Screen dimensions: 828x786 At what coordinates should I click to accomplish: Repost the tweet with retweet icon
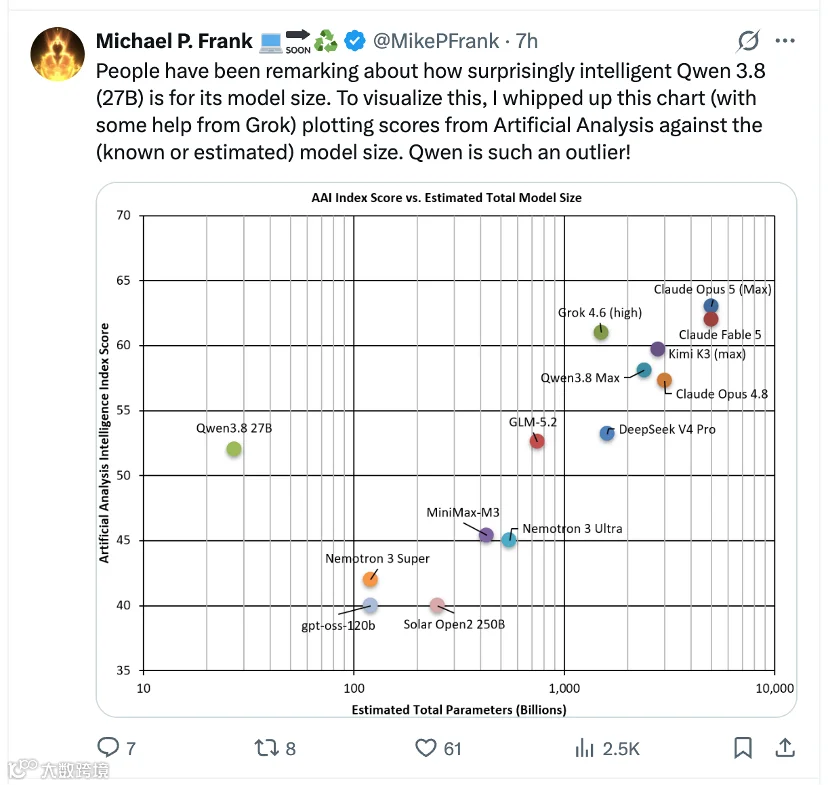pos(266,748)
